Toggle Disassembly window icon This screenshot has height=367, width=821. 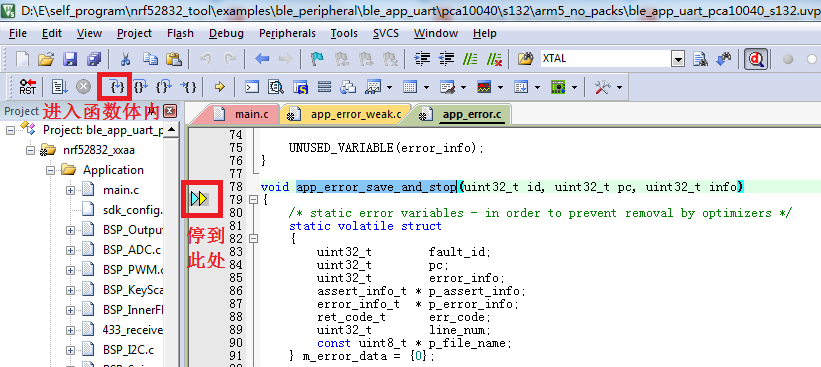(276, 86)
